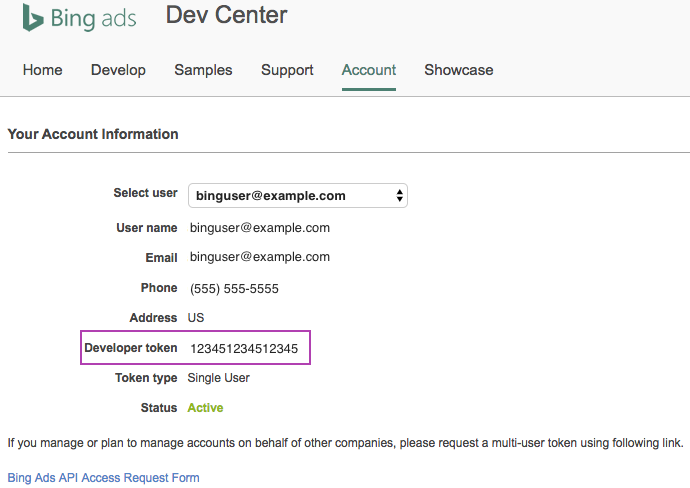Click the green Active status text
690x488 pixels.
(x=205, y=408)
